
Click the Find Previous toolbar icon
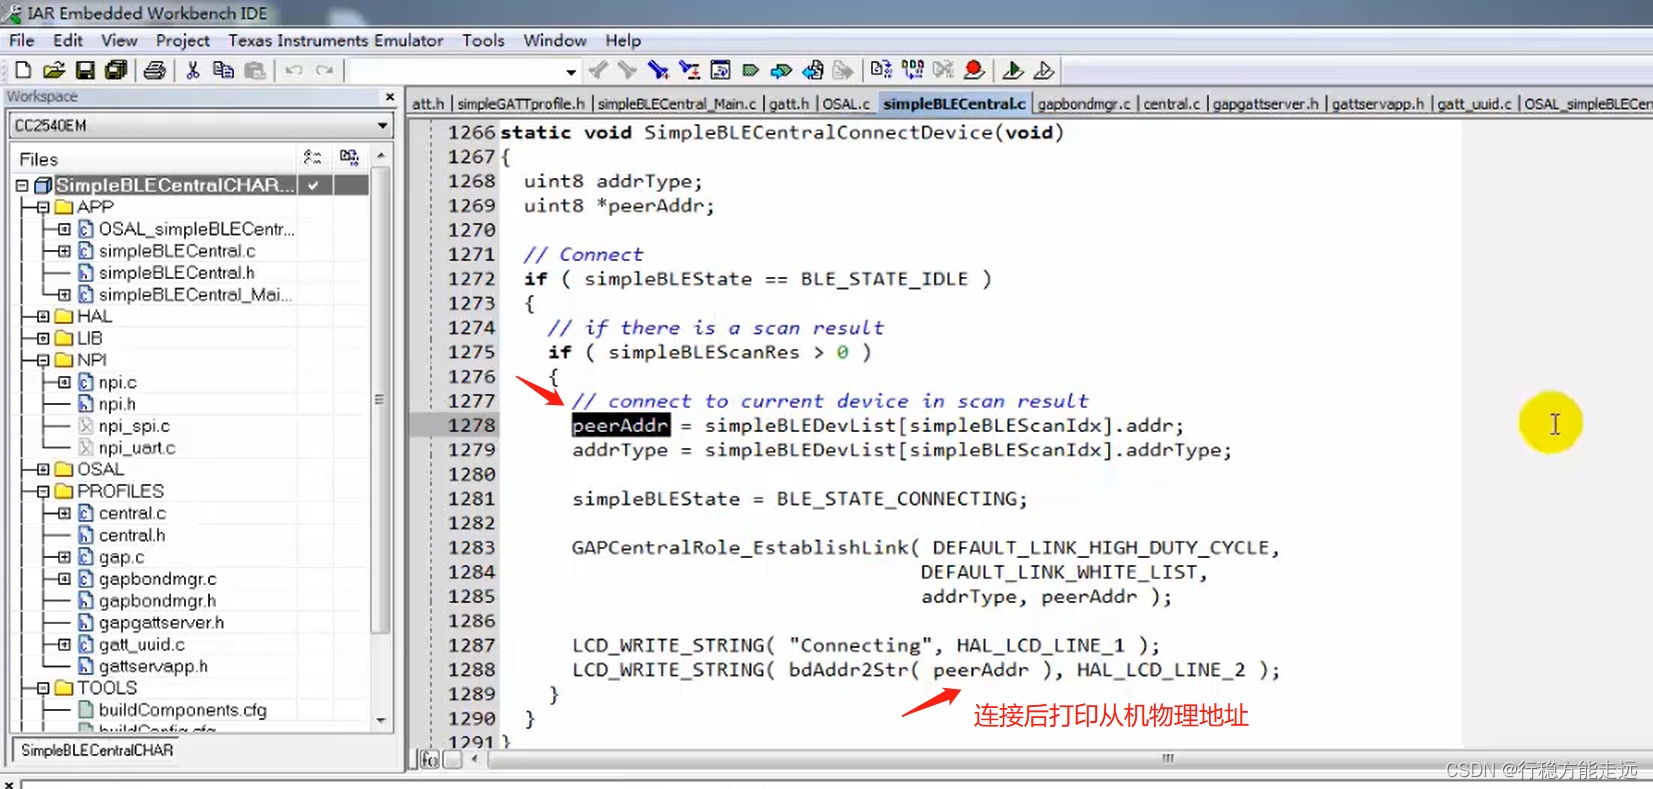(628, 70)
